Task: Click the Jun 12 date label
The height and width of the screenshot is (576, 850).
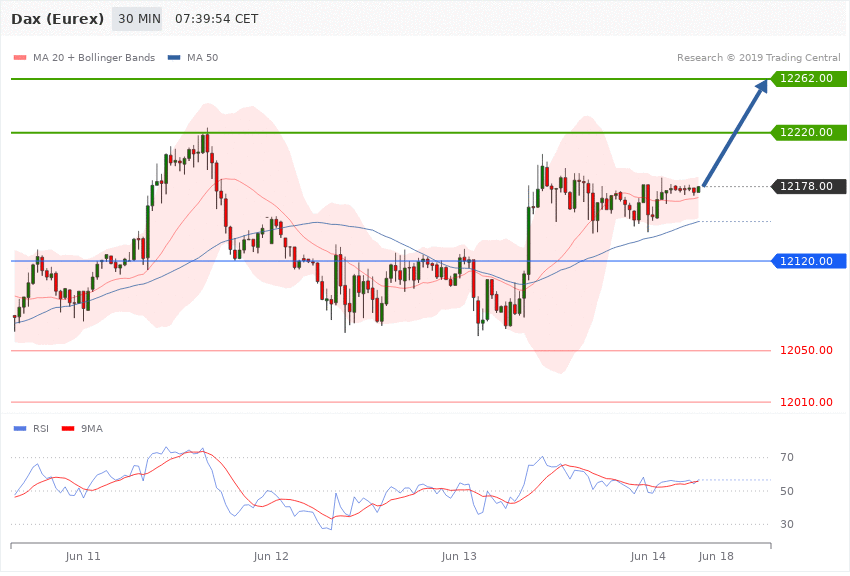Action: click(x=271, y=556)
